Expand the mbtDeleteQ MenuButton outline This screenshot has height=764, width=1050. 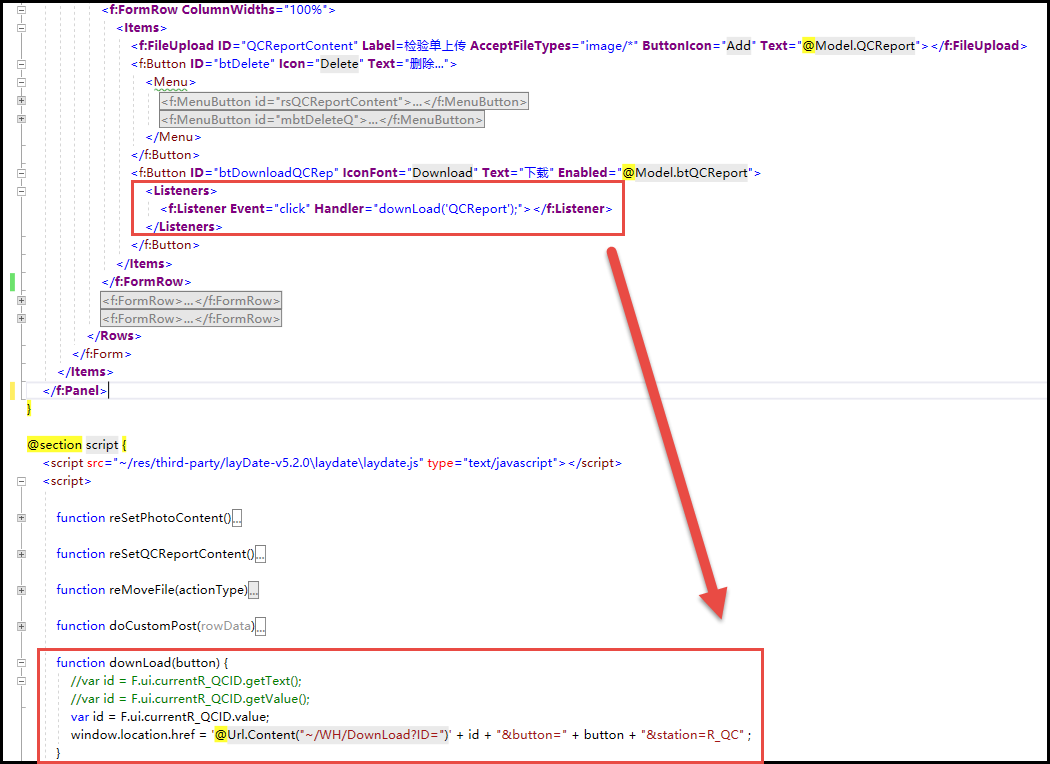tap(21, 119)
